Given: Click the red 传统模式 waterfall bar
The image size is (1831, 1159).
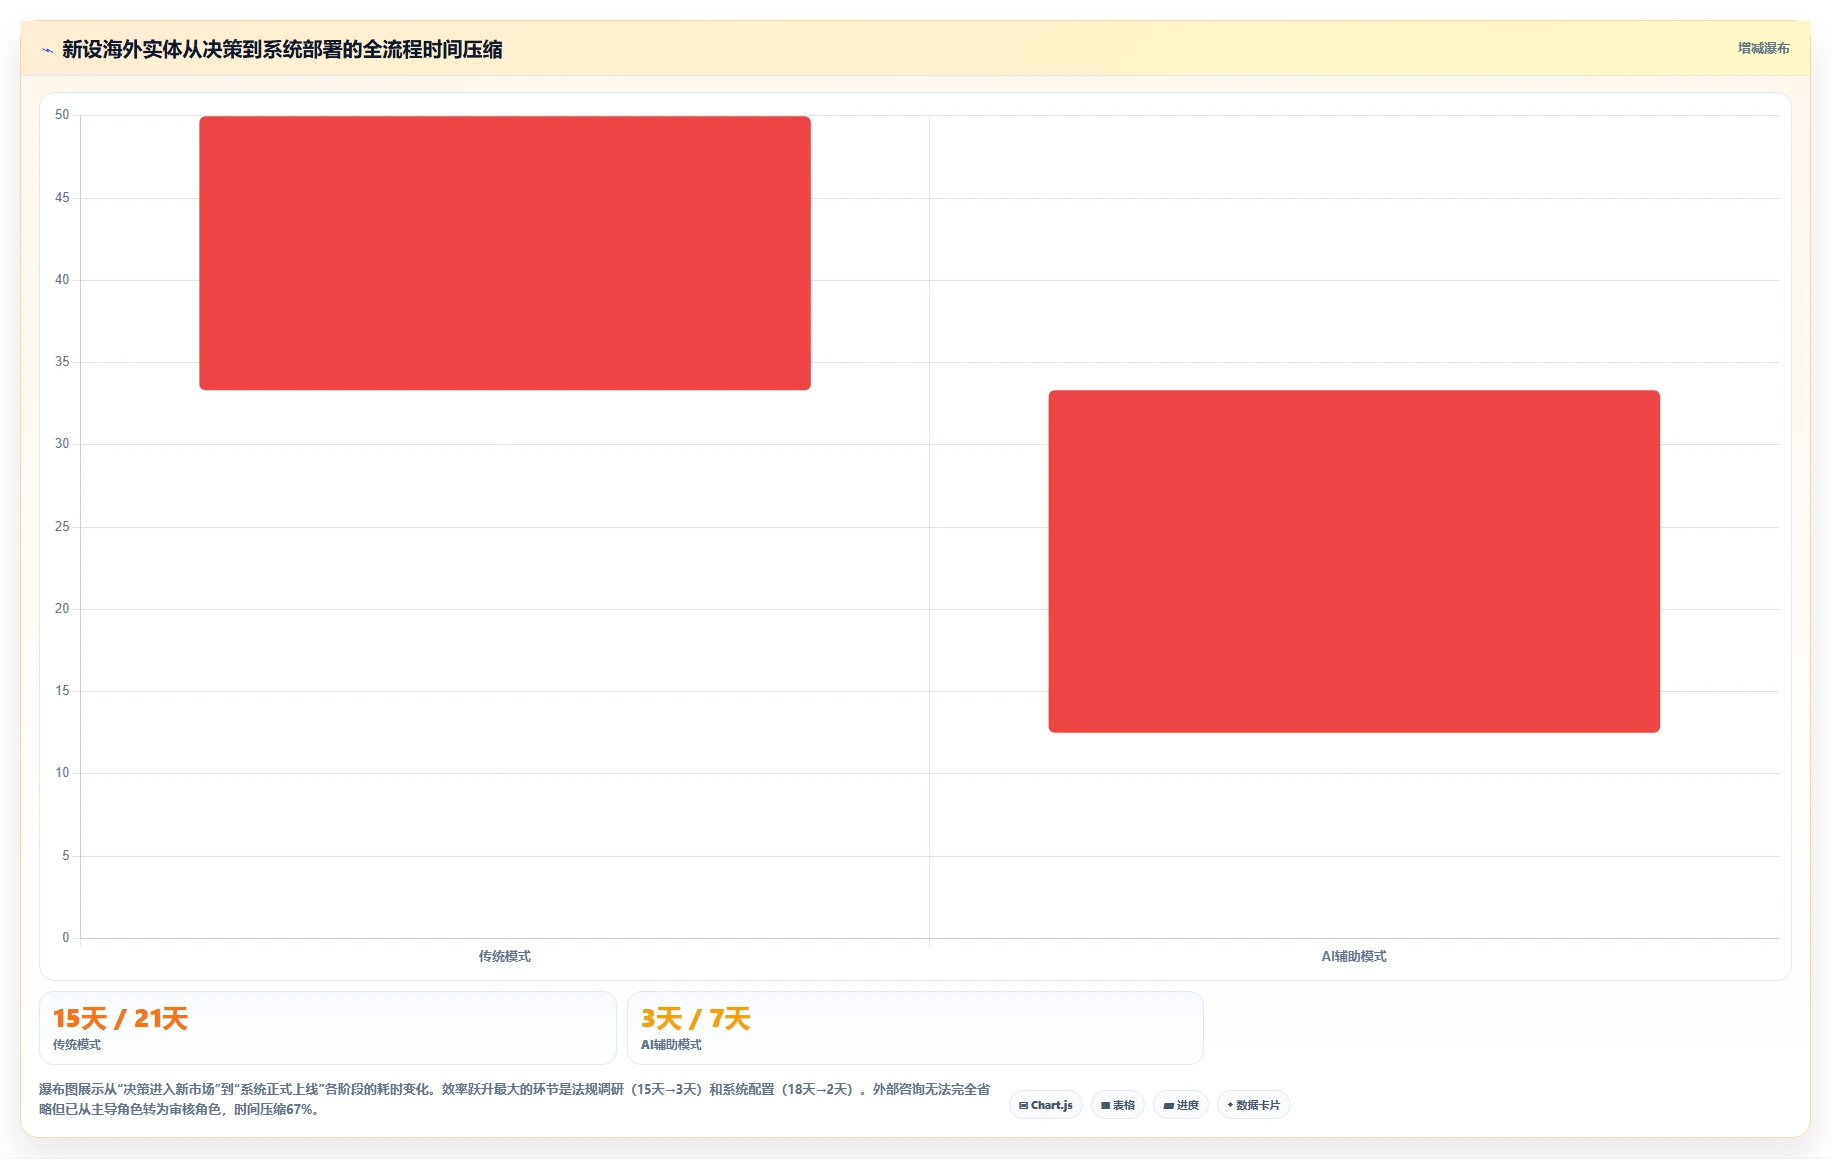Looking at the screenshot, I should click(x=505, y=253).
